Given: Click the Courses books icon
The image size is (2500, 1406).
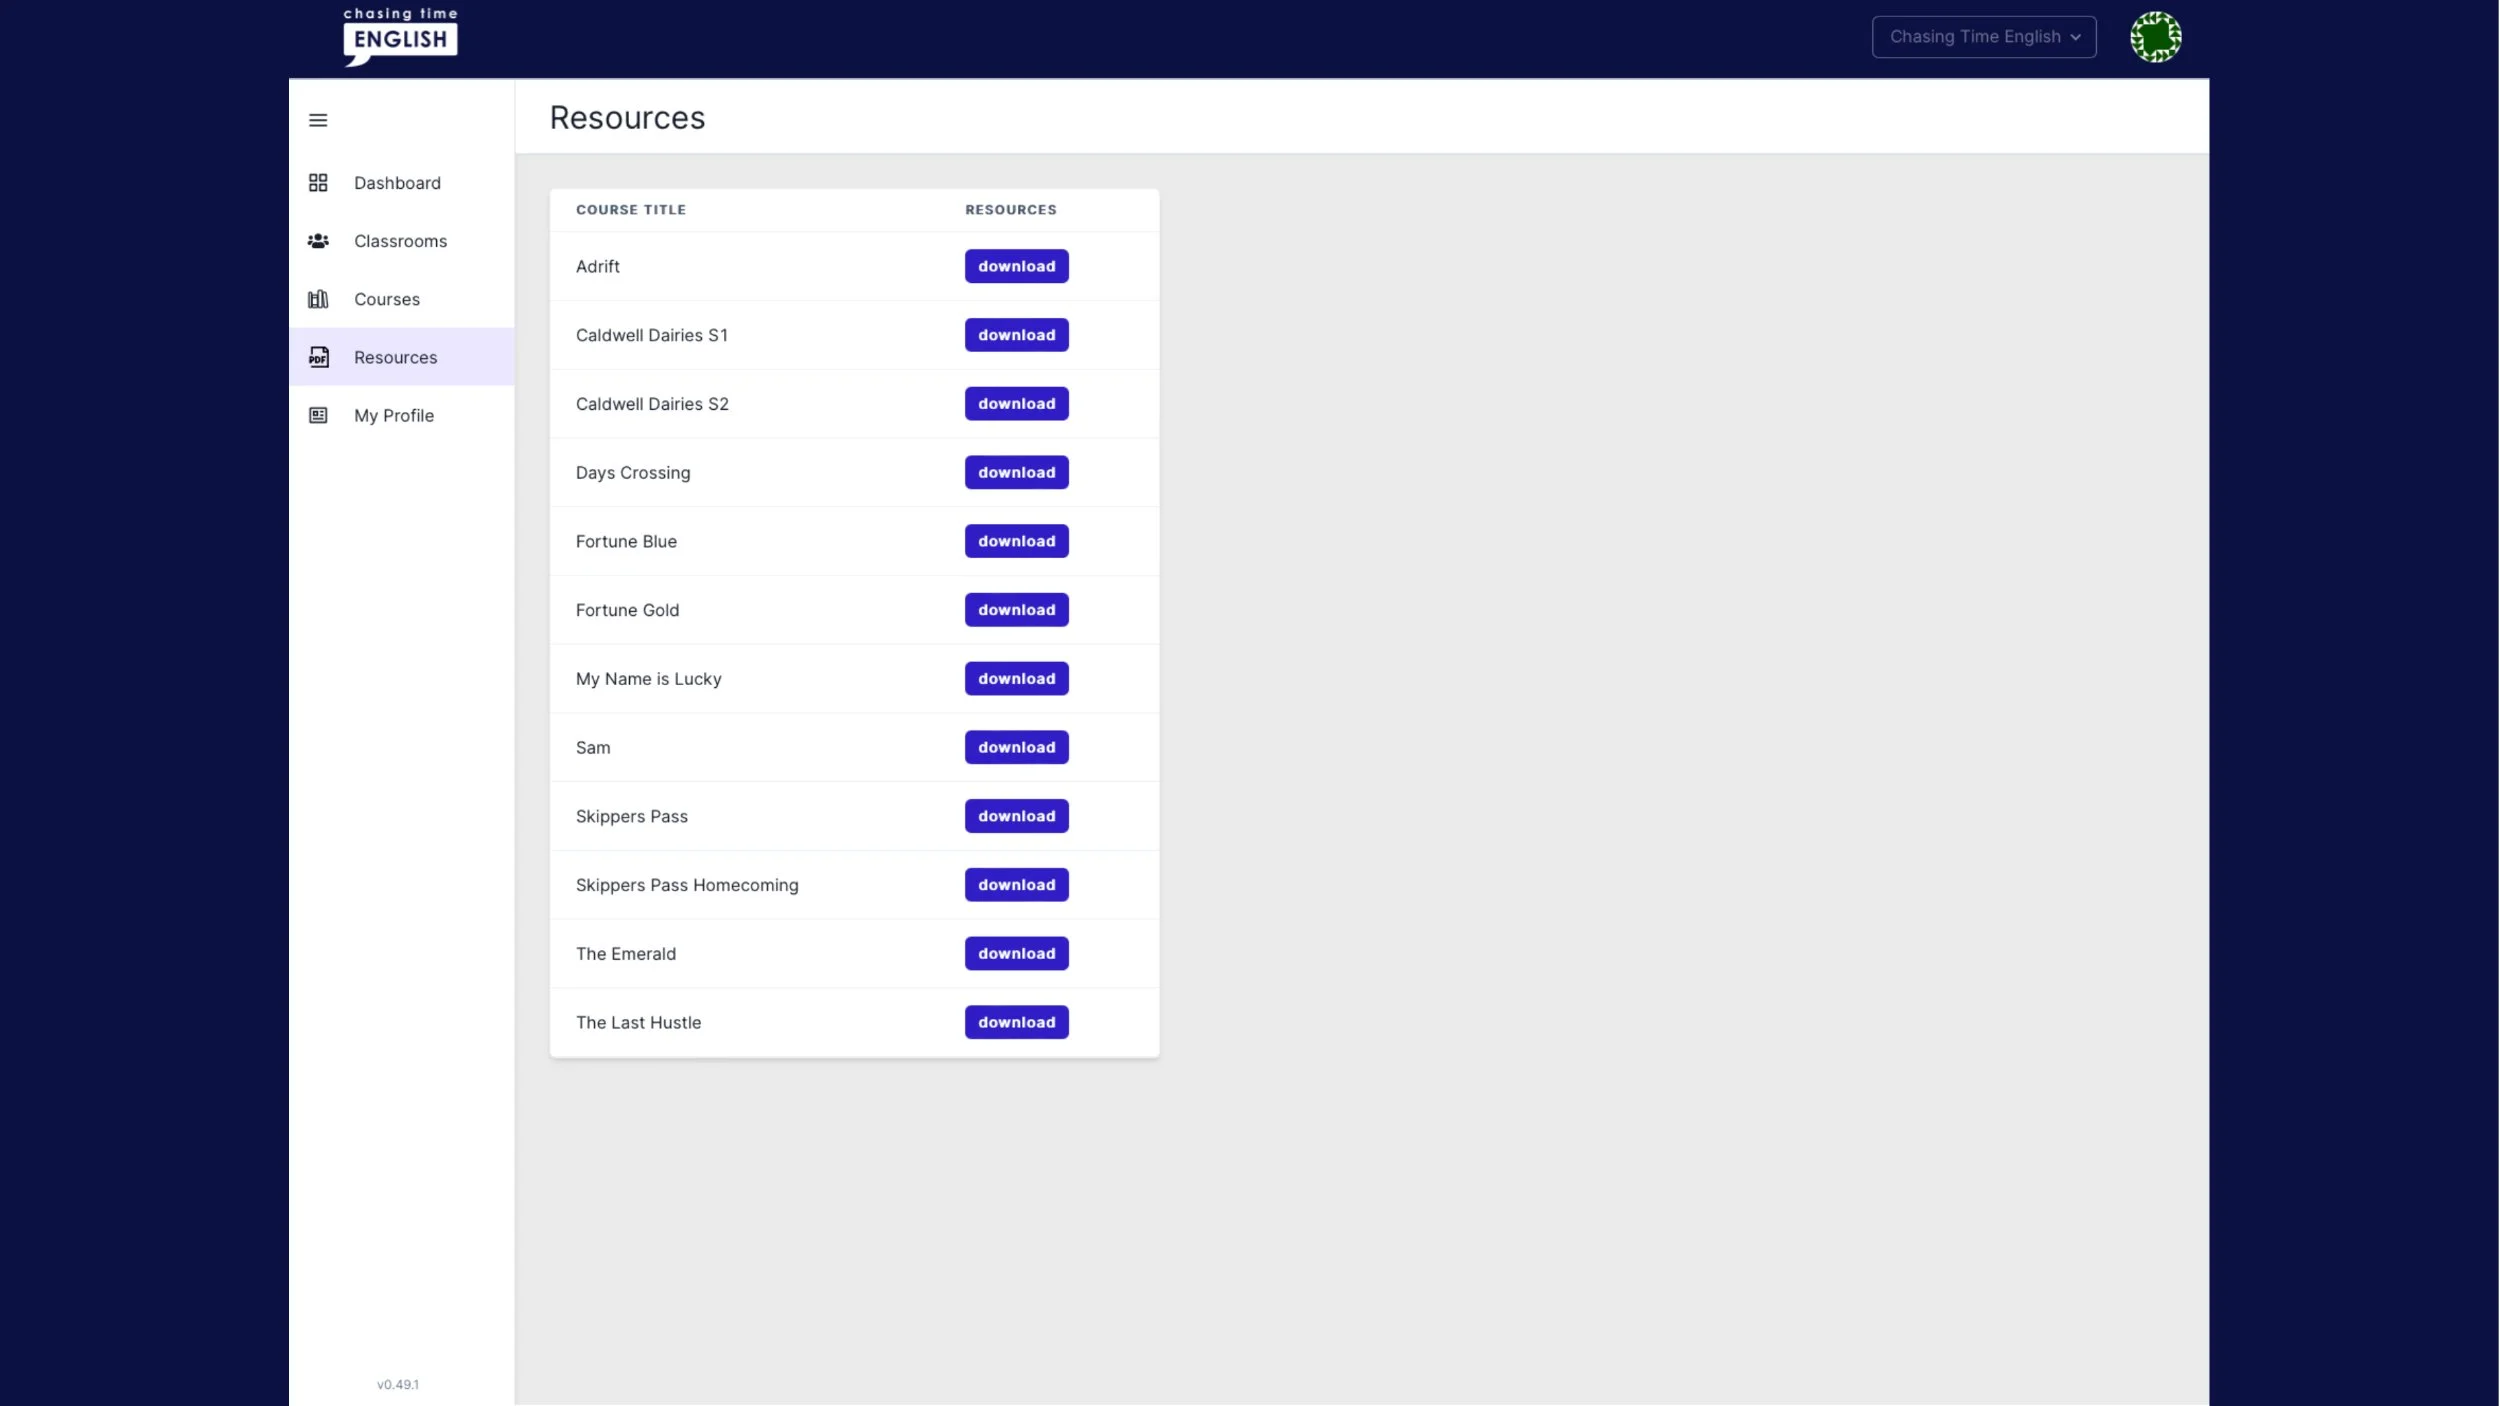Looking at the screenshot, I should pyautogui.click(x=318, y=299).
